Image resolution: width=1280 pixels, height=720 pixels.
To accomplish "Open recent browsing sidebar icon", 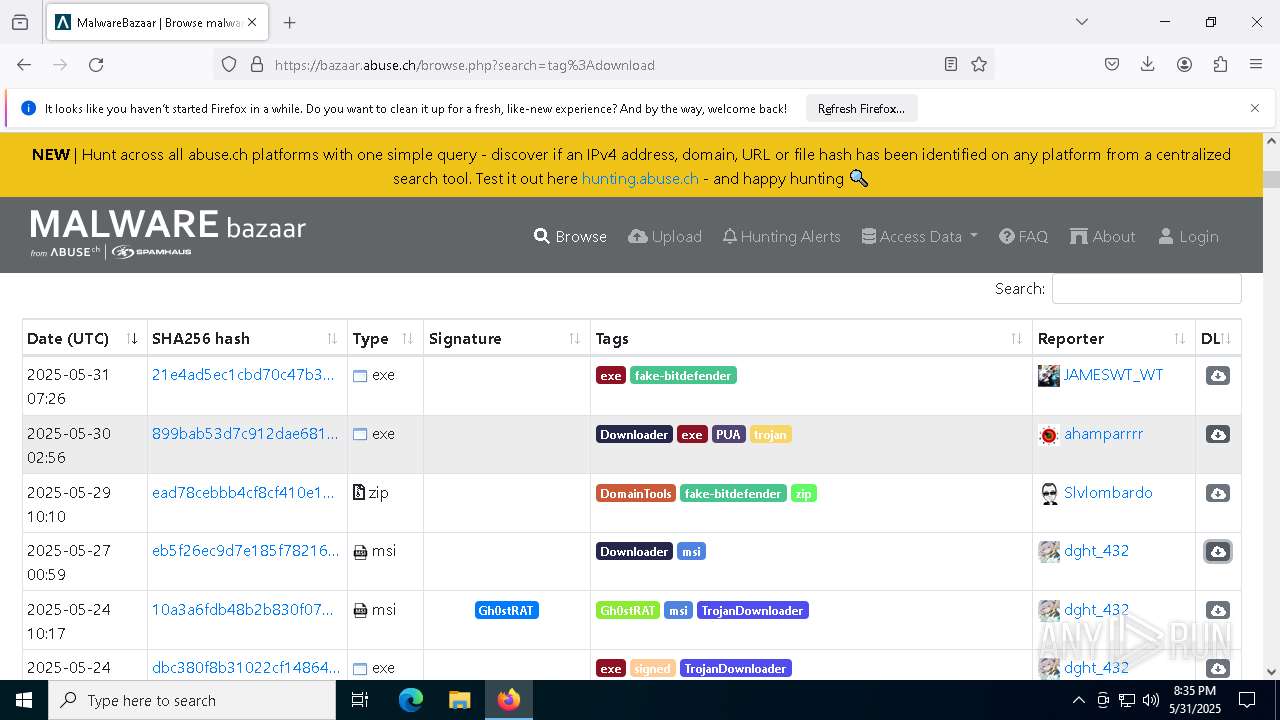I will [20, 22].
